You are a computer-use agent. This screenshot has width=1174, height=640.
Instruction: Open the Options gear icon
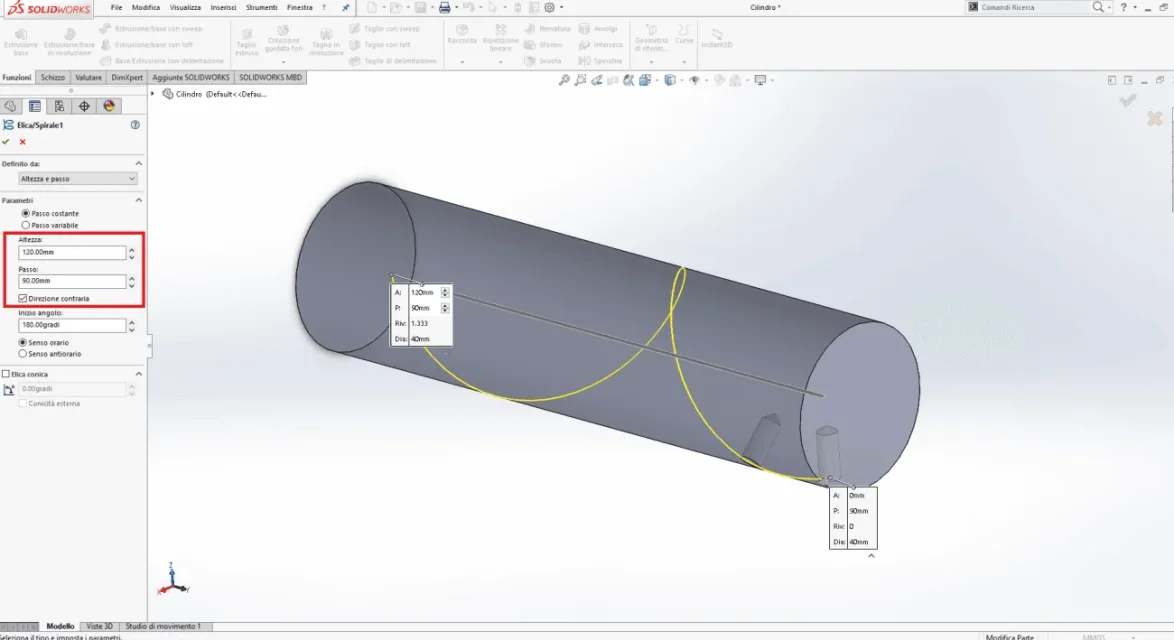click(x=550, y=7)
